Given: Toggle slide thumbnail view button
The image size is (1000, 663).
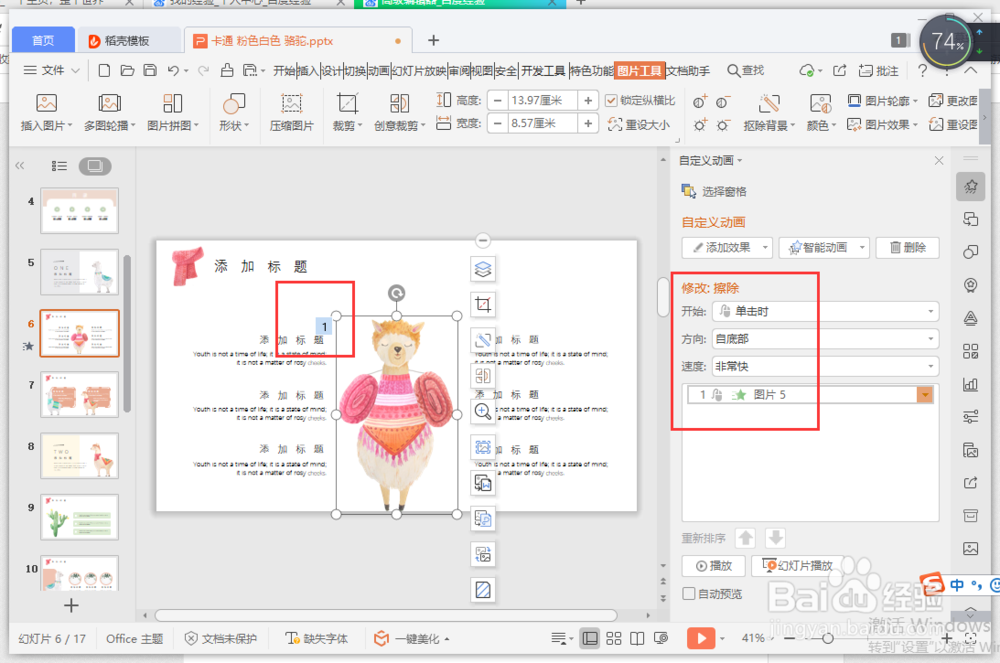Looking at the screenshot, I should pos(95,166).
